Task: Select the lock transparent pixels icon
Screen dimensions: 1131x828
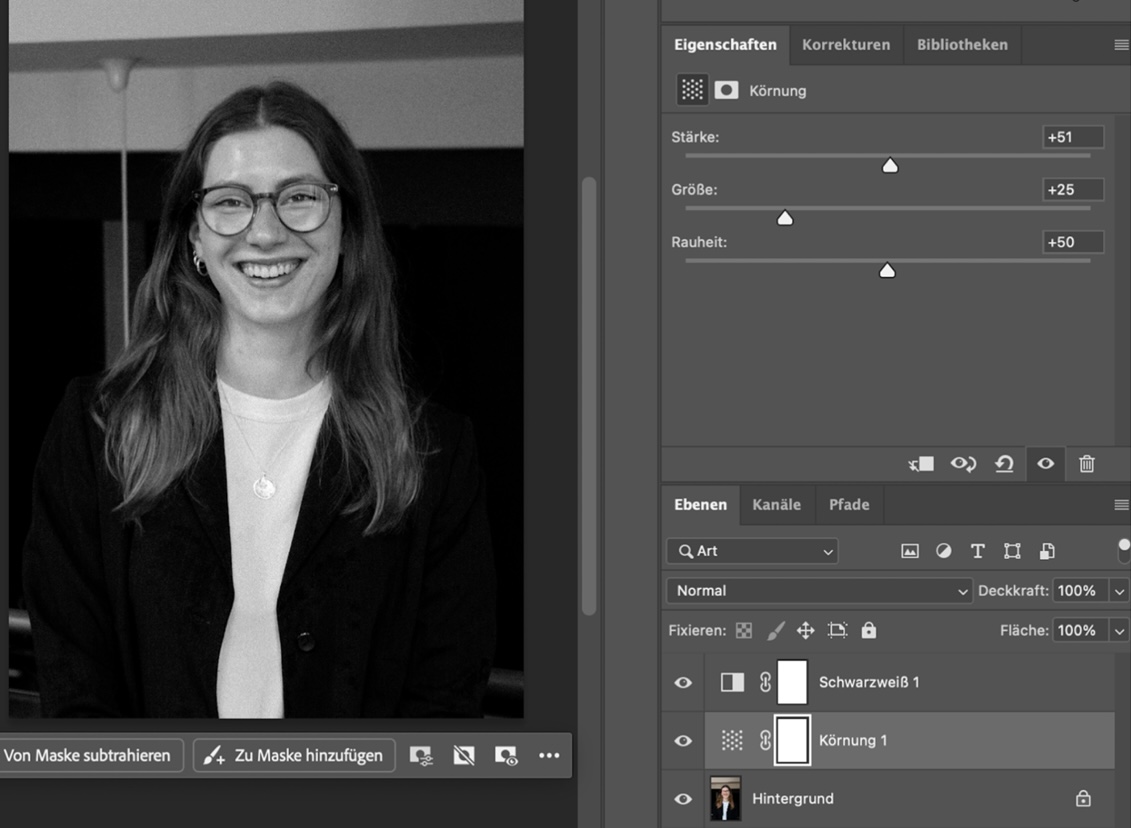Action: (x=742, y=630)
